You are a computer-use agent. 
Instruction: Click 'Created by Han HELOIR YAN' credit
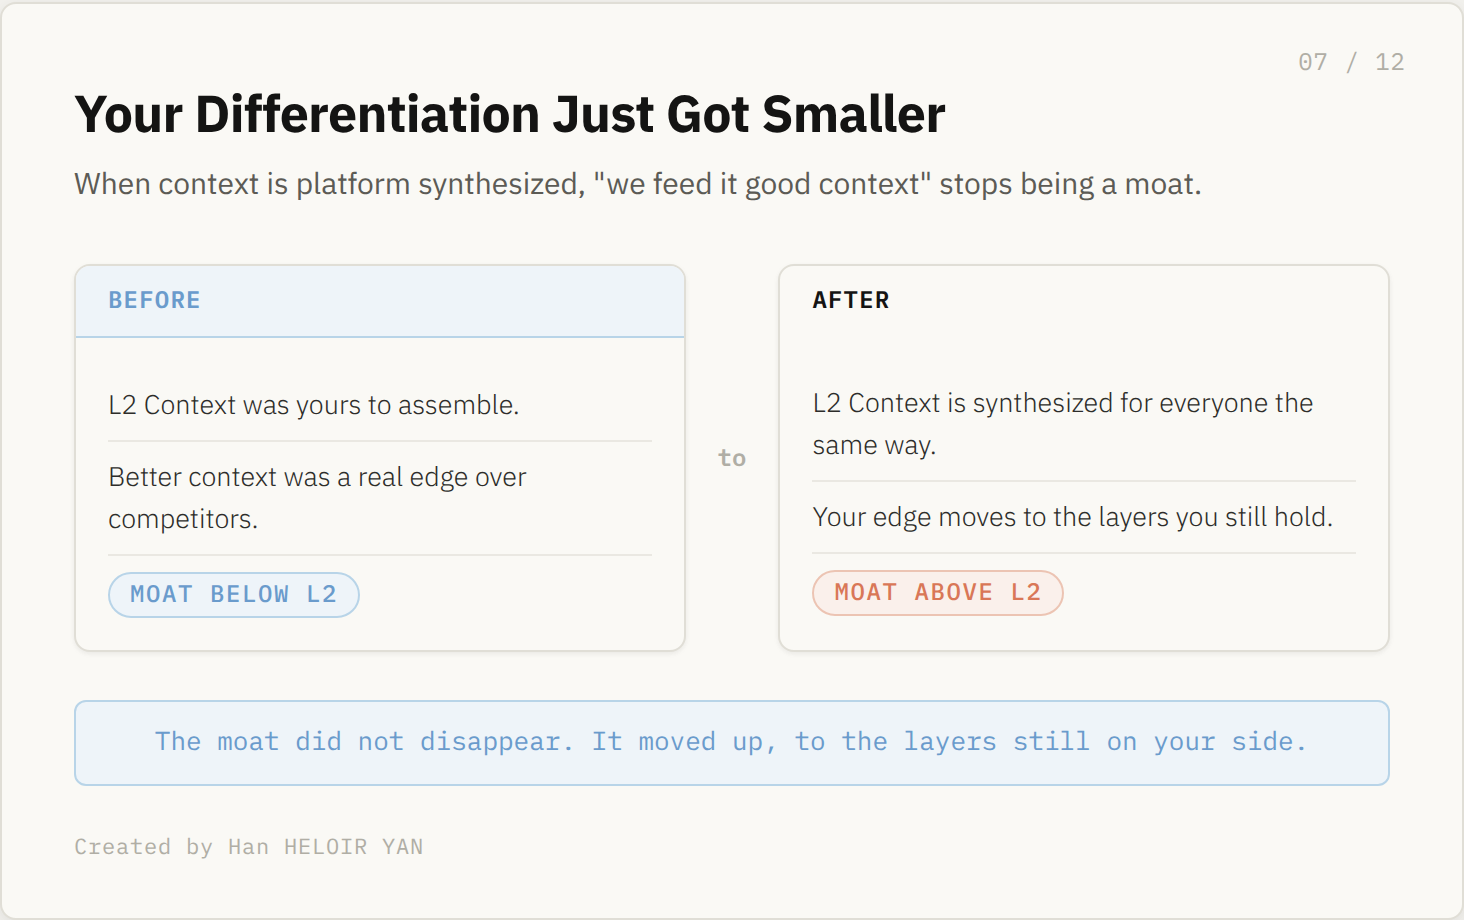coord(249,847)
